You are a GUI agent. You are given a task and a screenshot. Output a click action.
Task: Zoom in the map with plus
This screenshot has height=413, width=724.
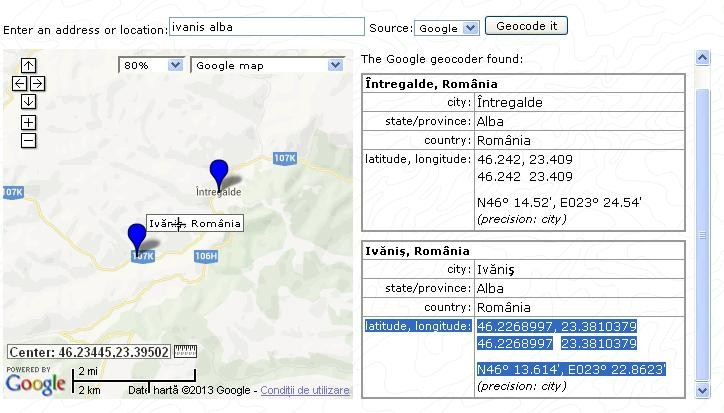point(28,122)
